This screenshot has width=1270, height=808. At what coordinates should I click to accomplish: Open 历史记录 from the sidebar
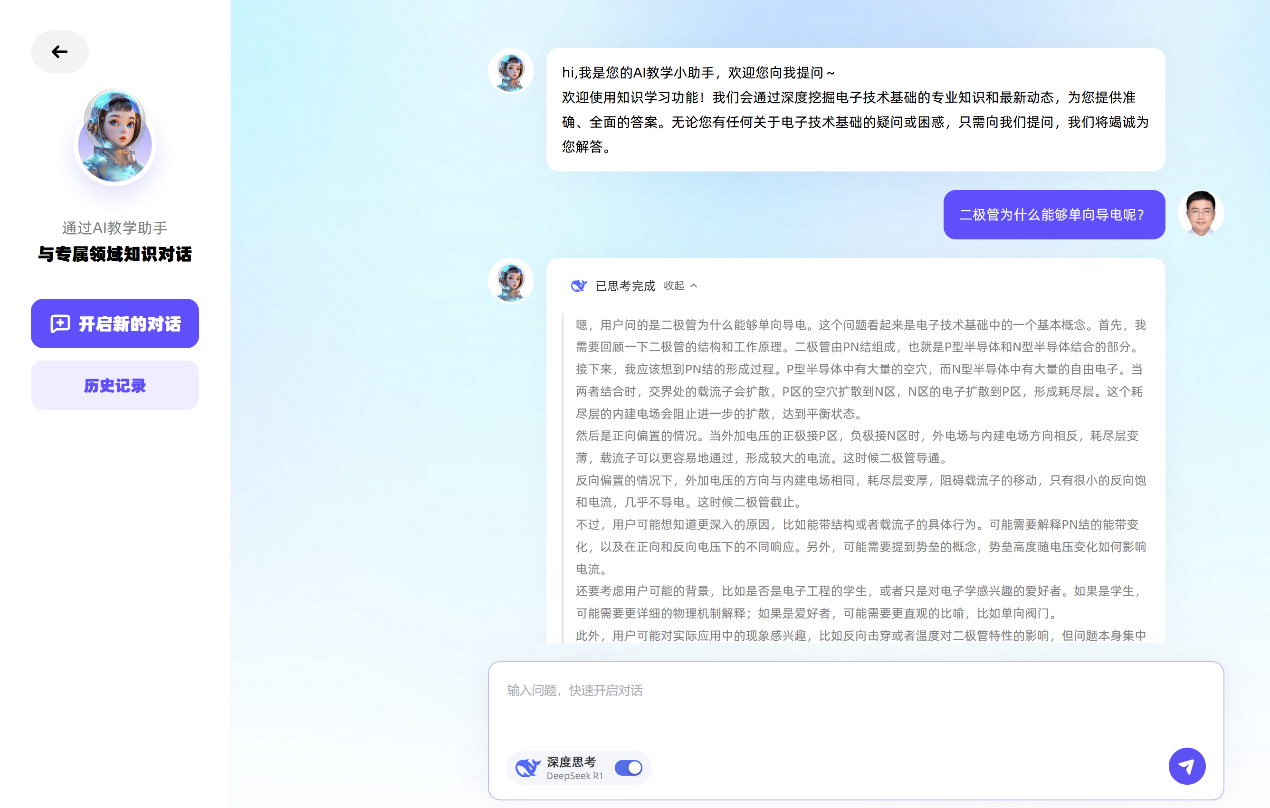pyautogui.click(x=115, y=386)
